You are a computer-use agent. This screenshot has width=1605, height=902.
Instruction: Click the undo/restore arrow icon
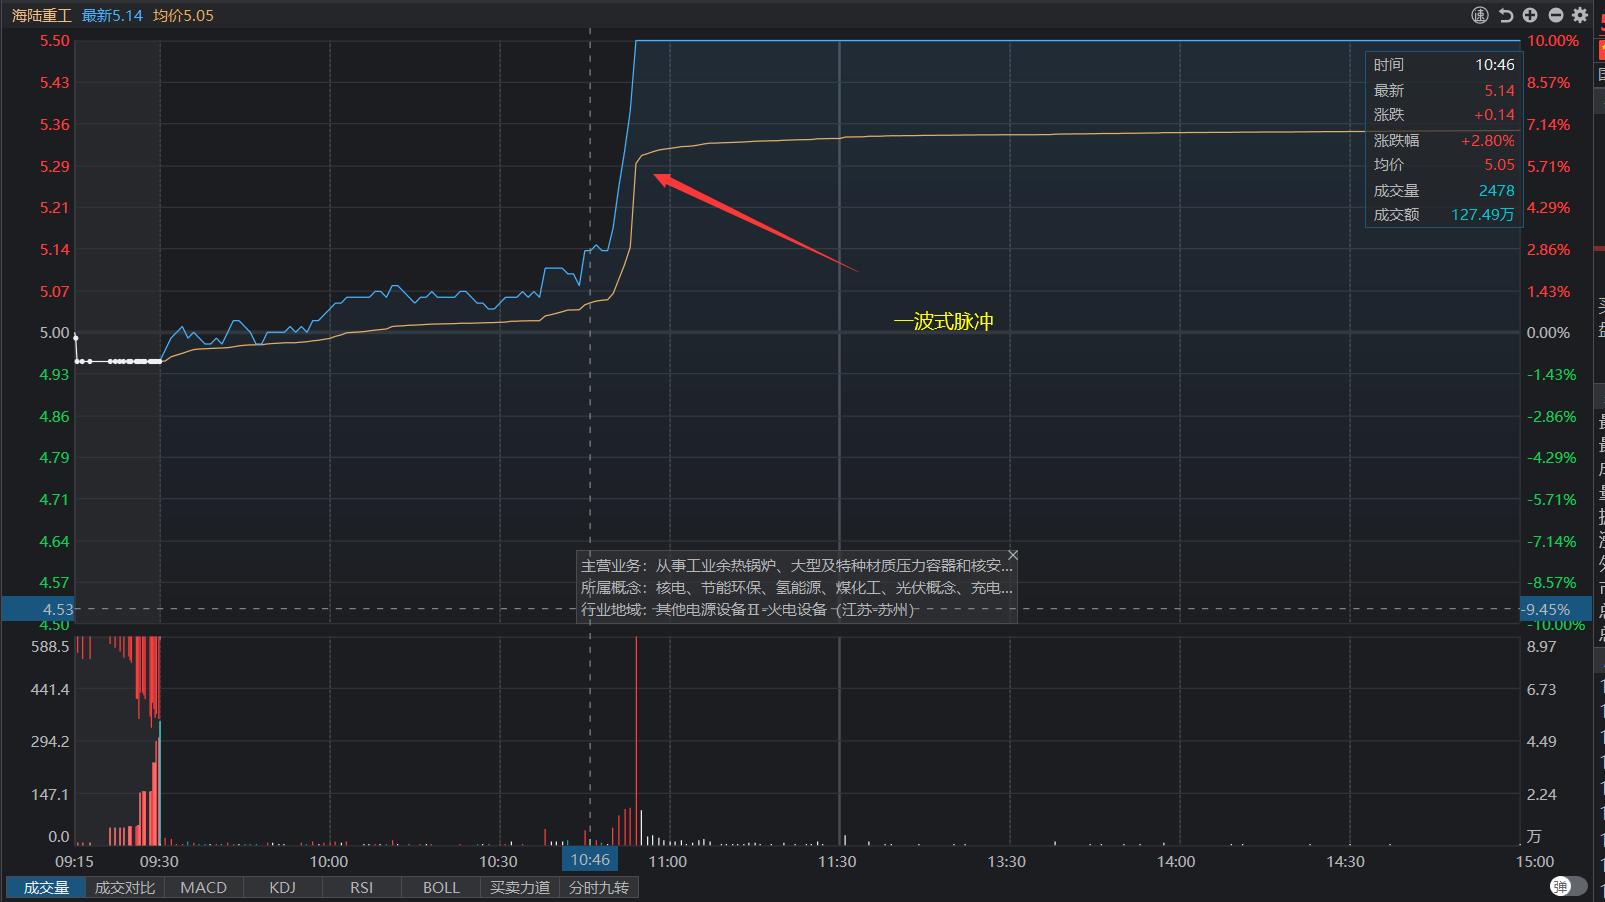[x=1506, y=15]
